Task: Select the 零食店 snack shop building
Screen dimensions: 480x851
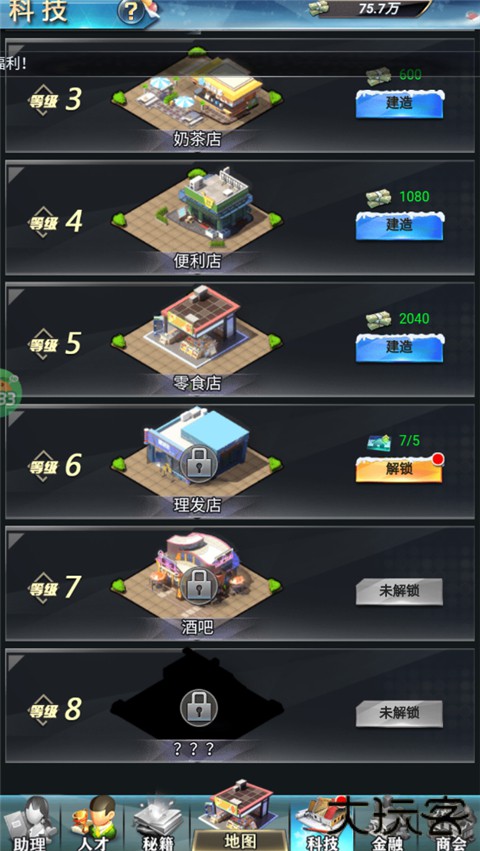Action: pyautogui.click(x=198, y=332)
